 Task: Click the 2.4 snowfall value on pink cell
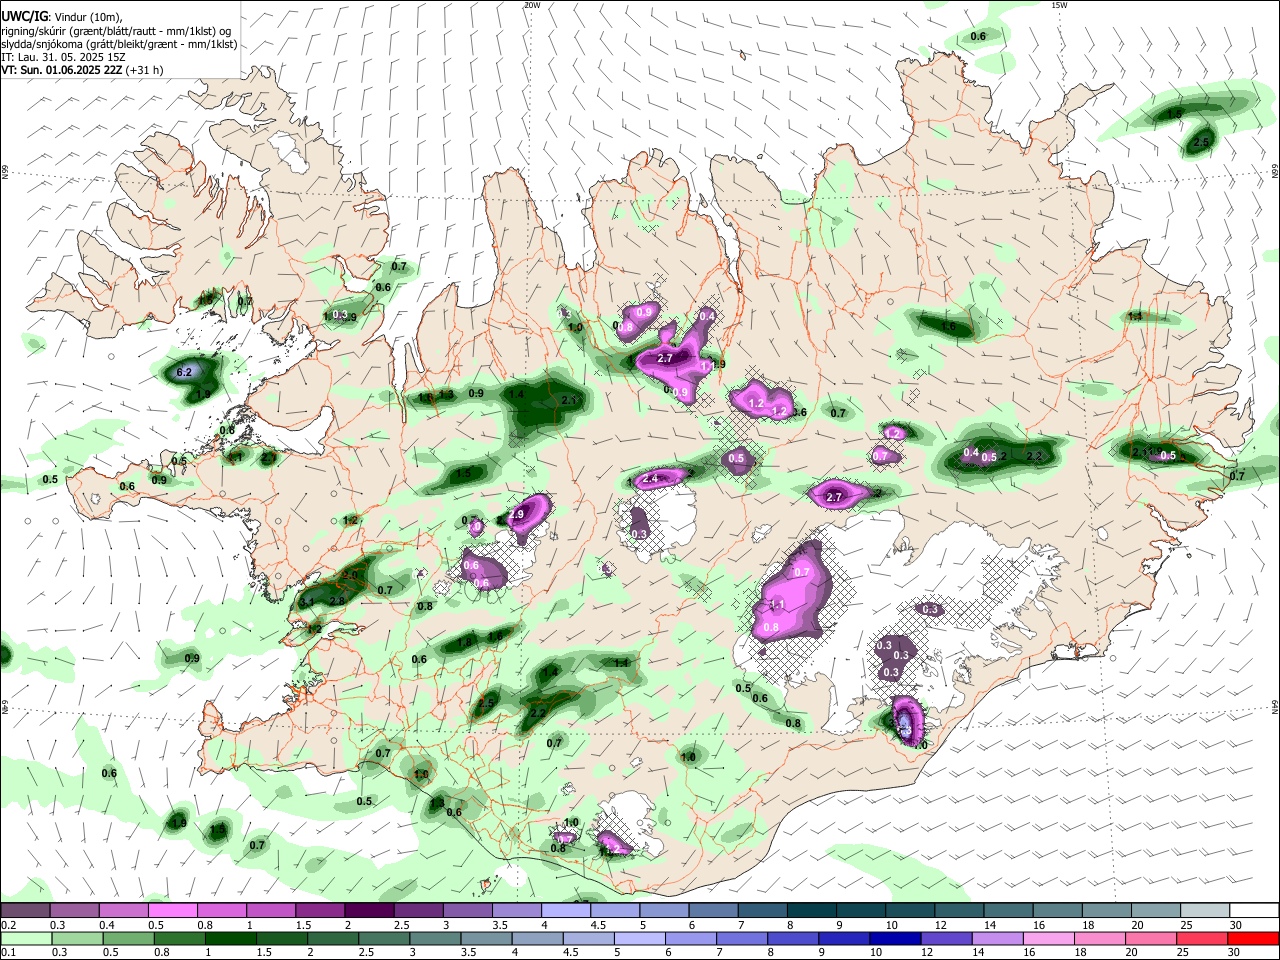pos(650,479)
